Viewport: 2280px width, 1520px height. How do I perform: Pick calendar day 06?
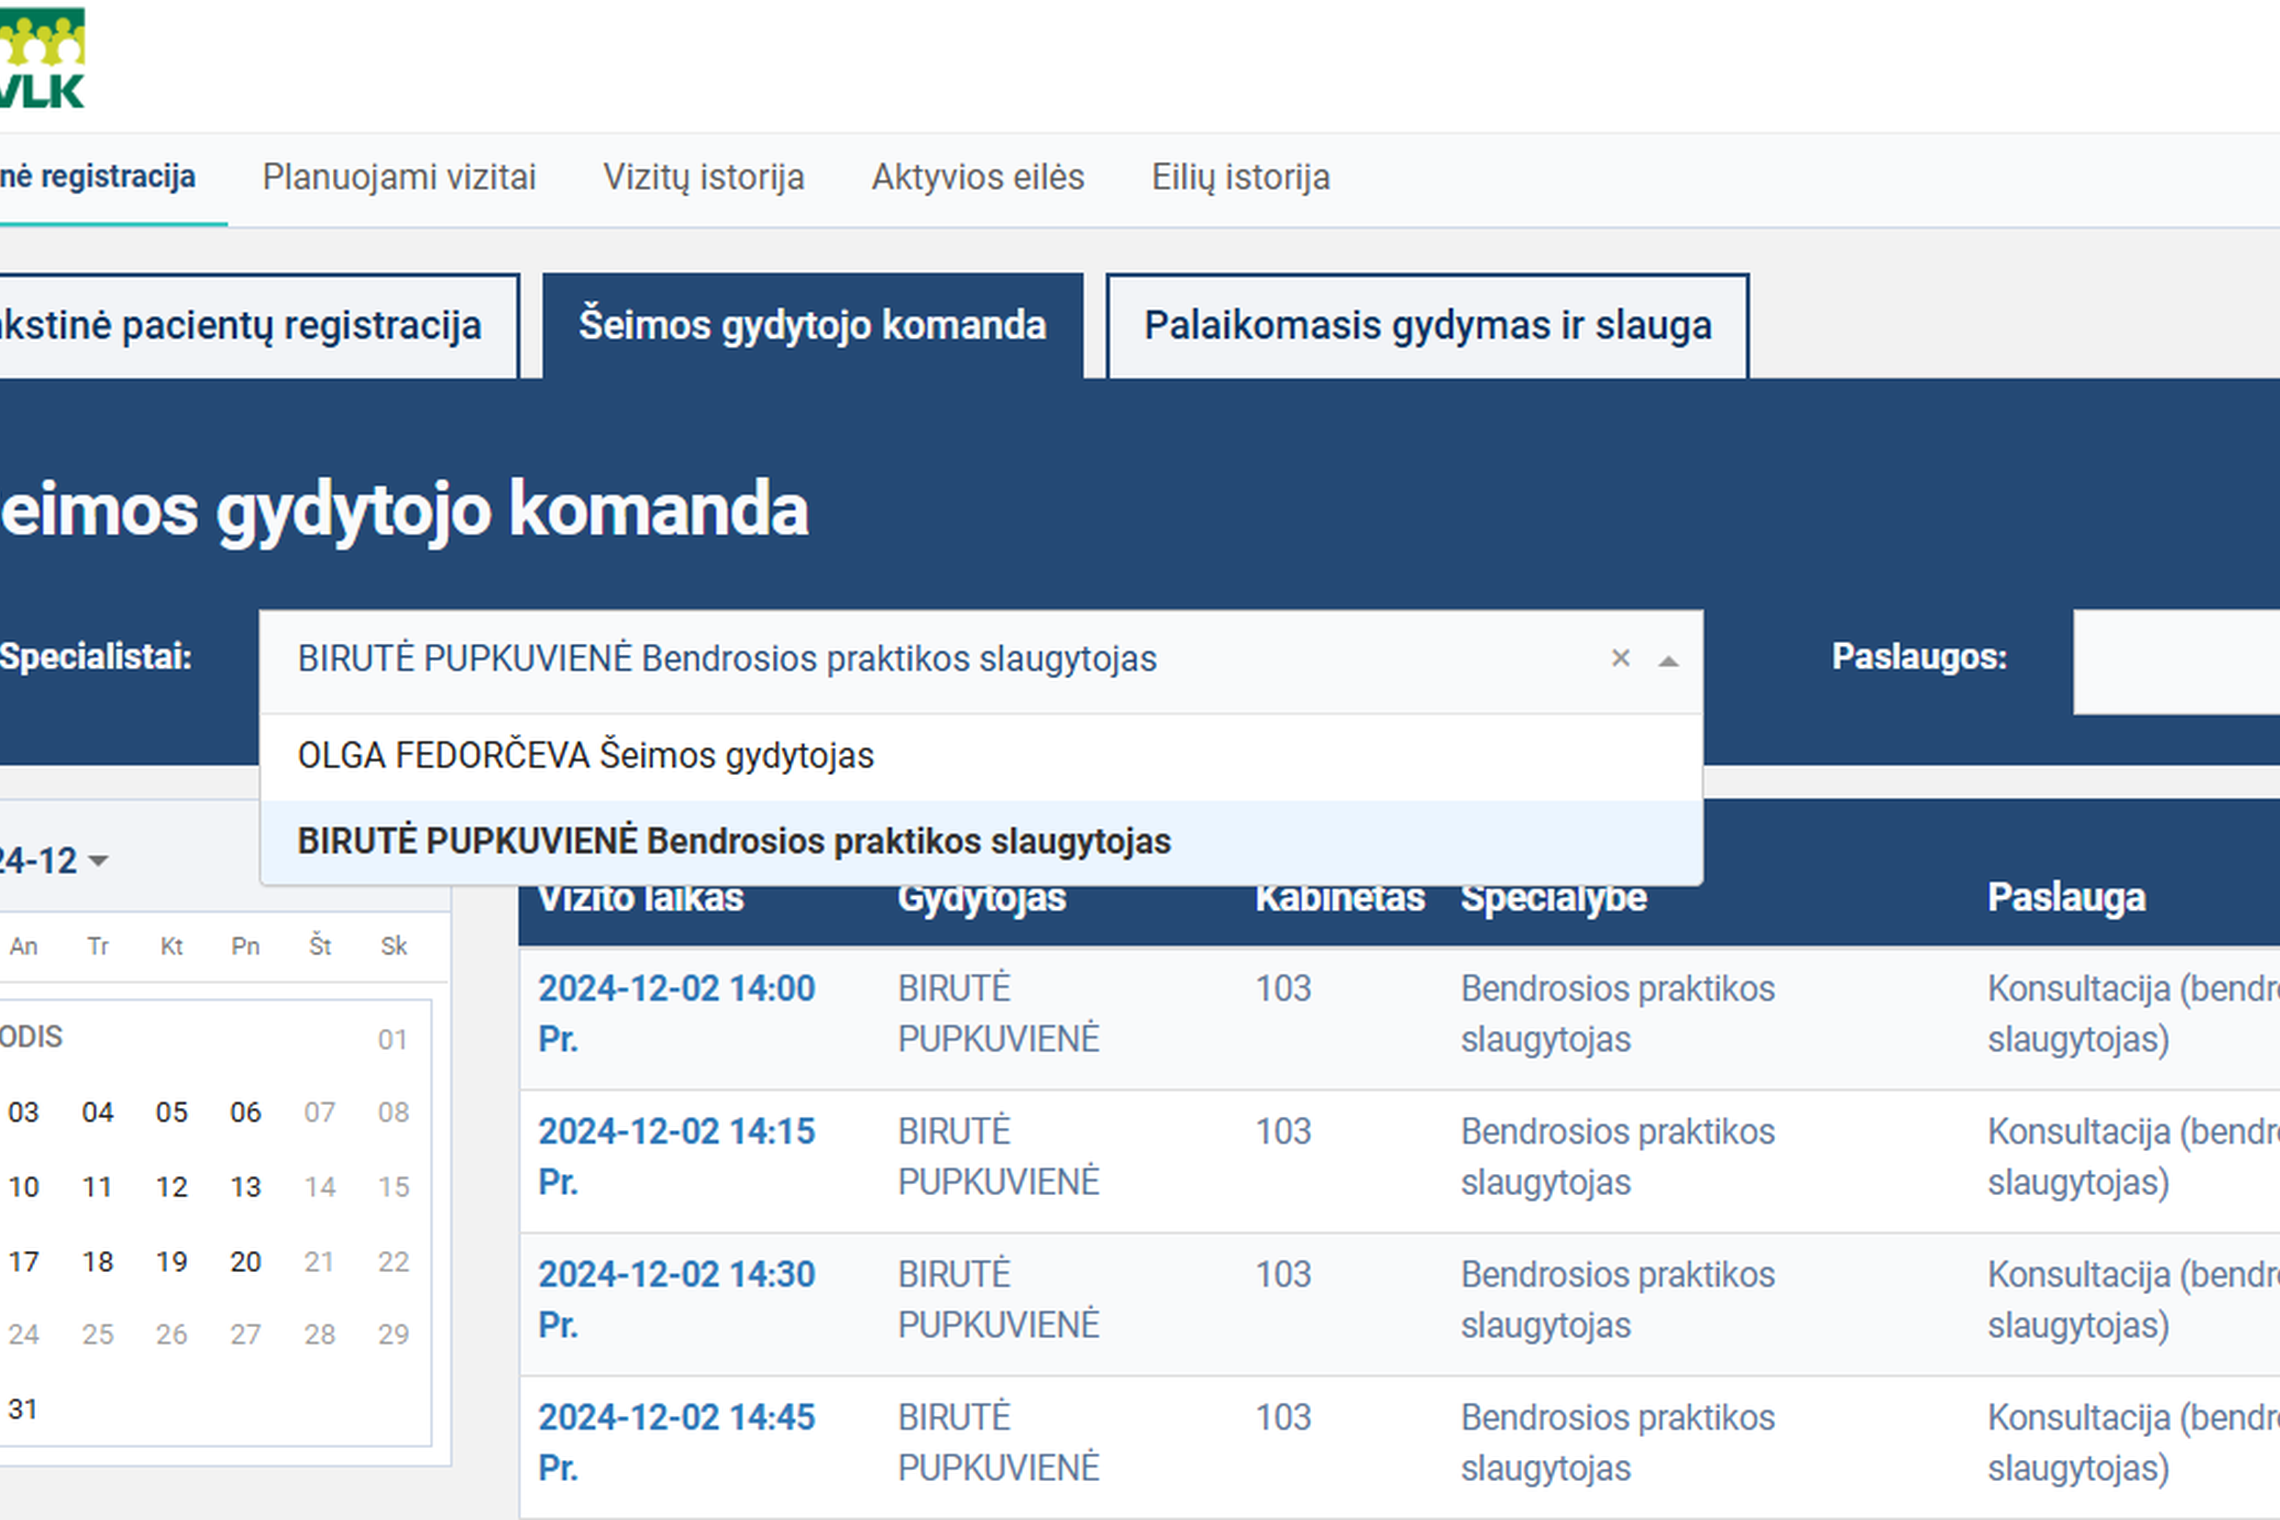click(x=246, y=1112)
